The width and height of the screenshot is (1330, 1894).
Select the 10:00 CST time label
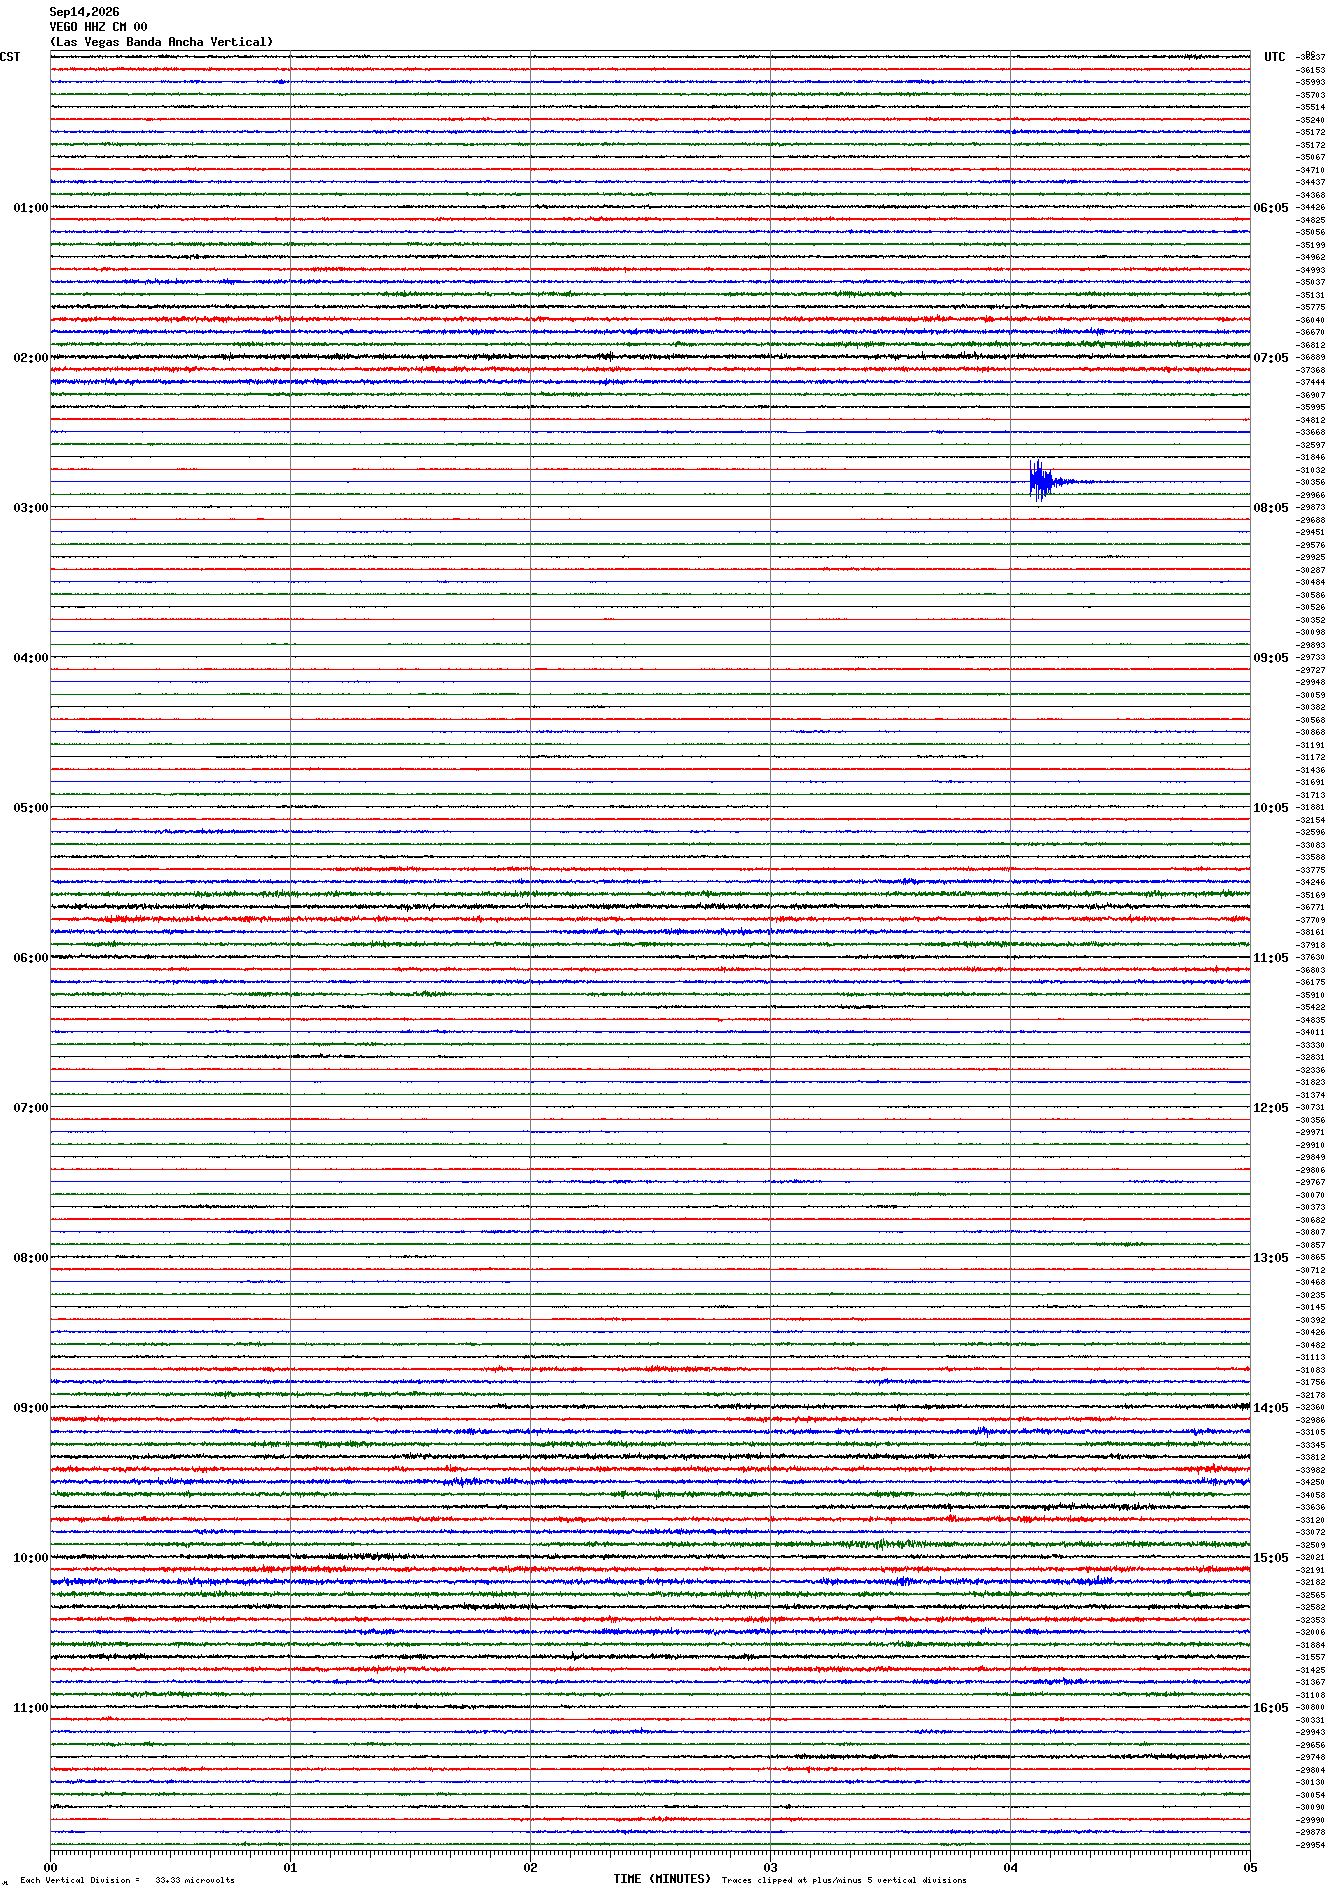coord(30,1558)
